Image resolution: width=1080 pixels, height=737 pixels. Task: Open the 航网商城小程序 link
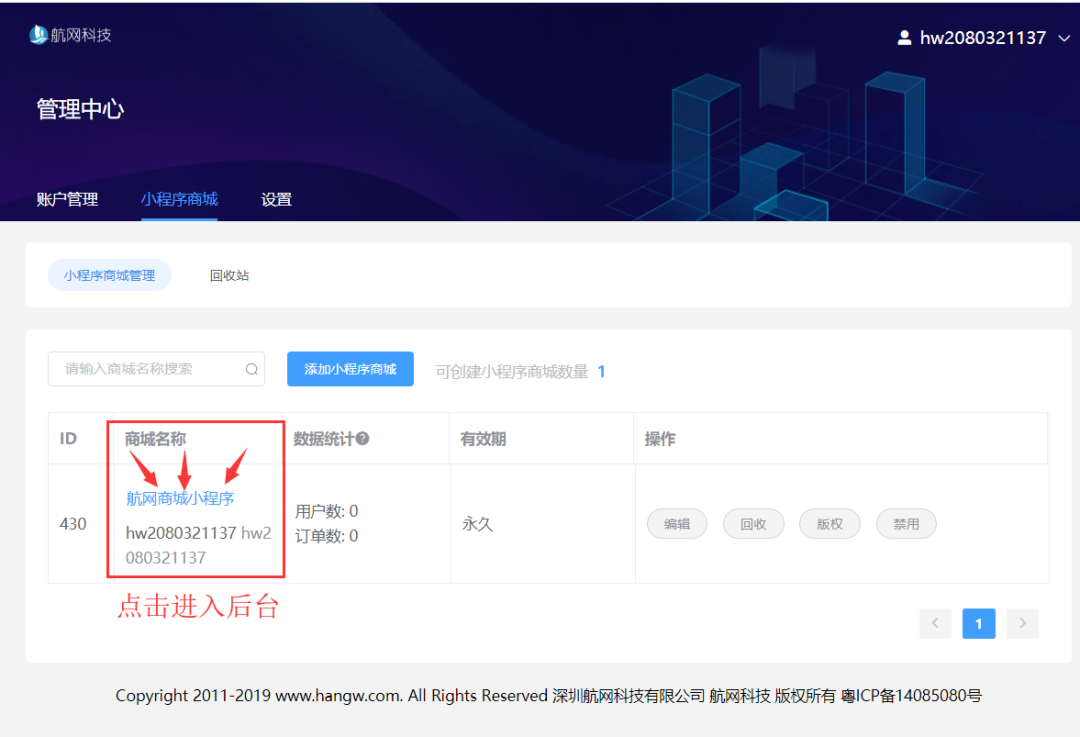coord(180,499)
